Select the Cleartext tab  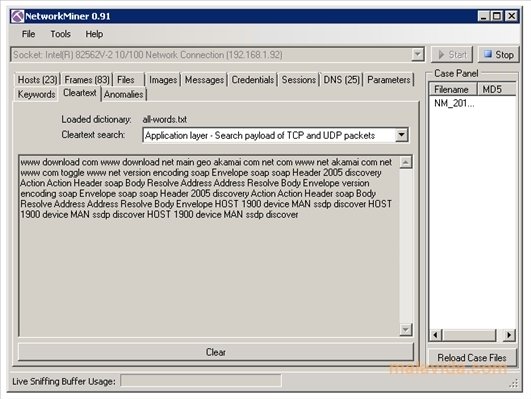pos(80,93)
